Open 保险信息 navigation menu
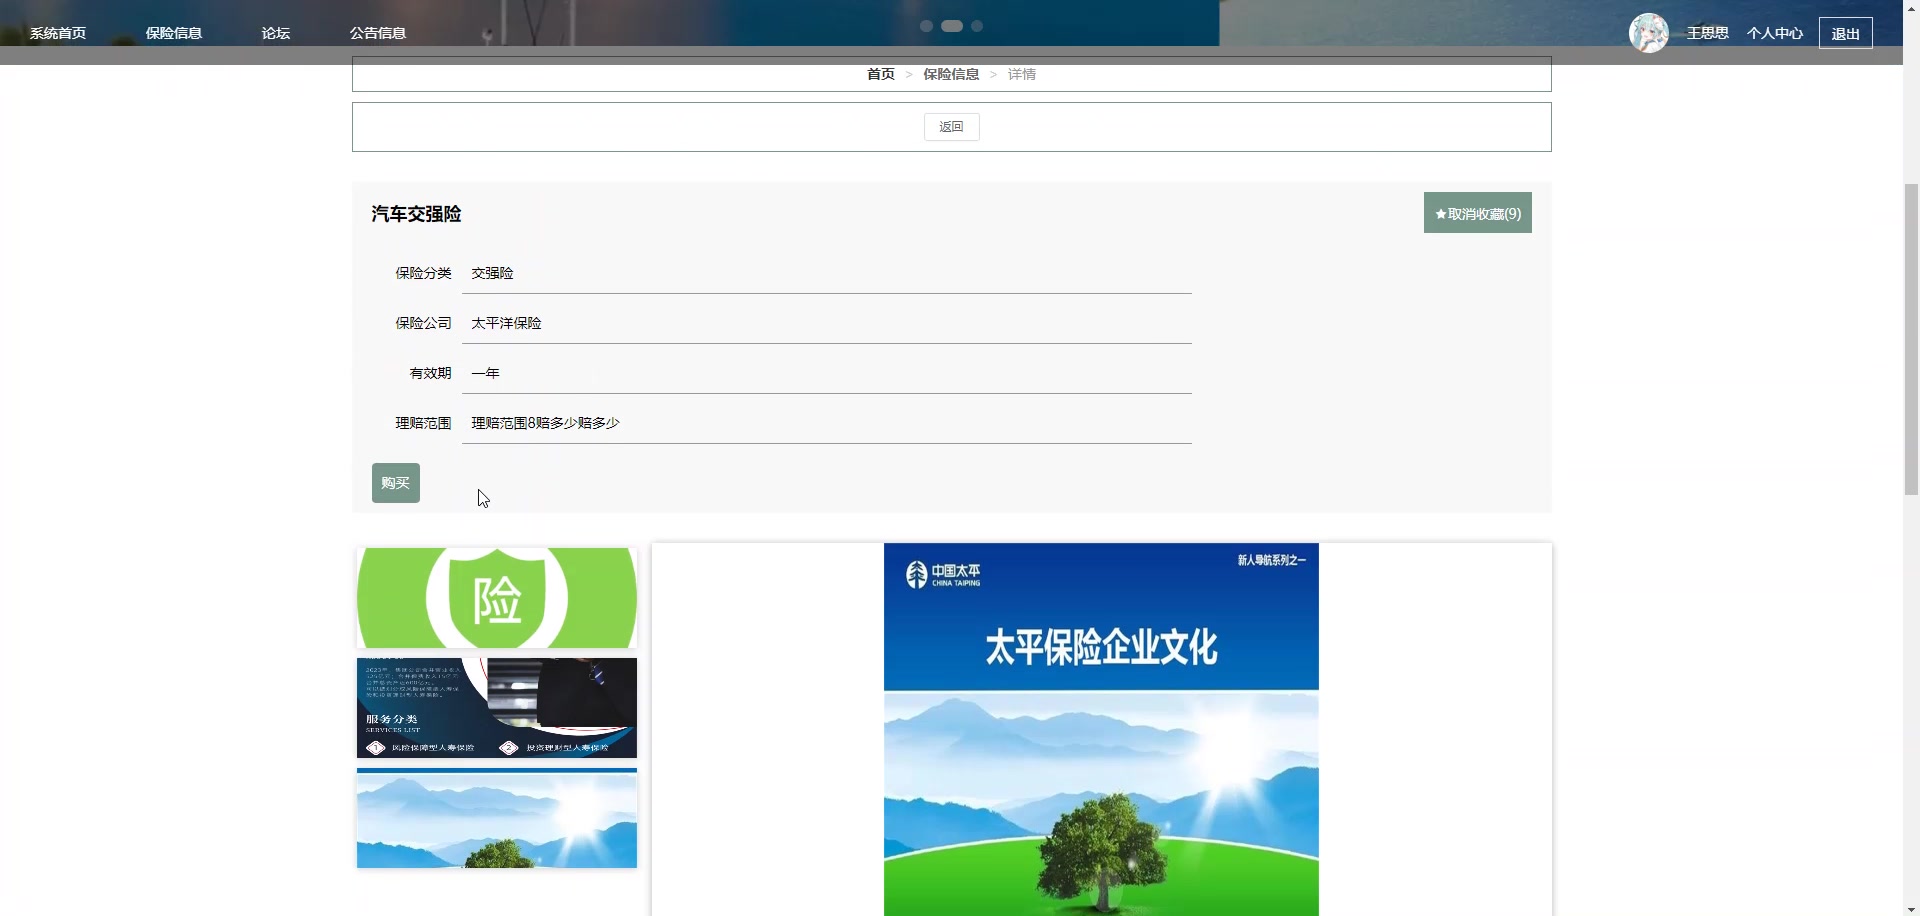The height and width of the screenshot is (916, 1920). [x=174, y=33]
